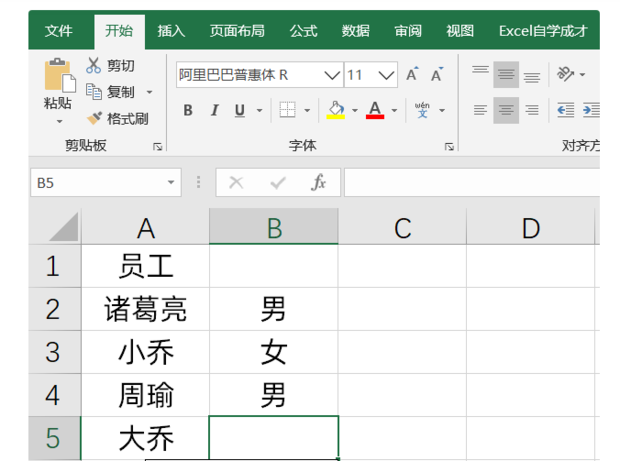Cut selection with the scissors icon

click(x=93, y=65)
